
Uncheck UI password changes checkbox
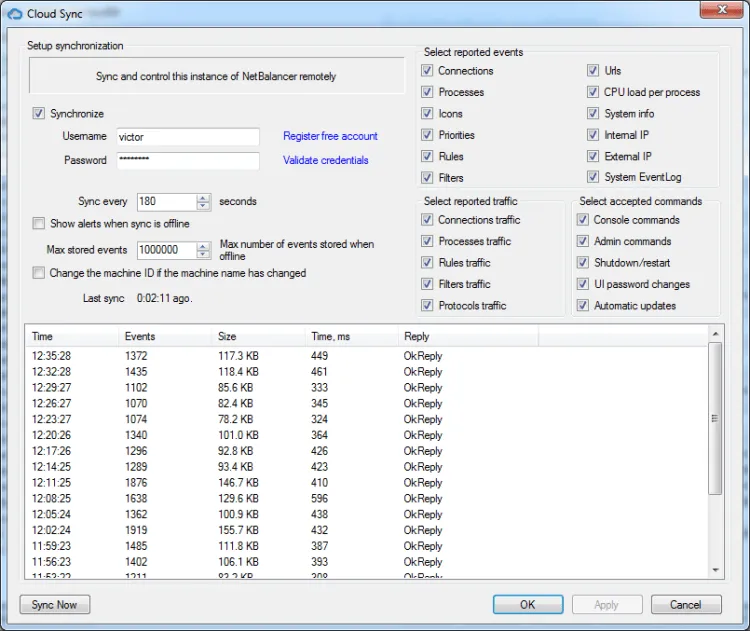(583, 284)
